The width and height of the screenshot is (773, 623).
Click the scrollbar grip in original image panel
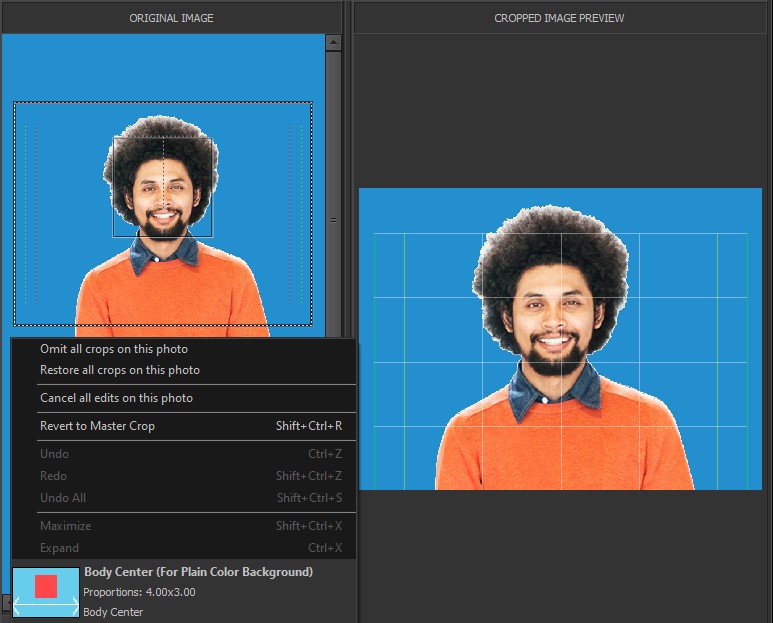[x=333, y=220]
